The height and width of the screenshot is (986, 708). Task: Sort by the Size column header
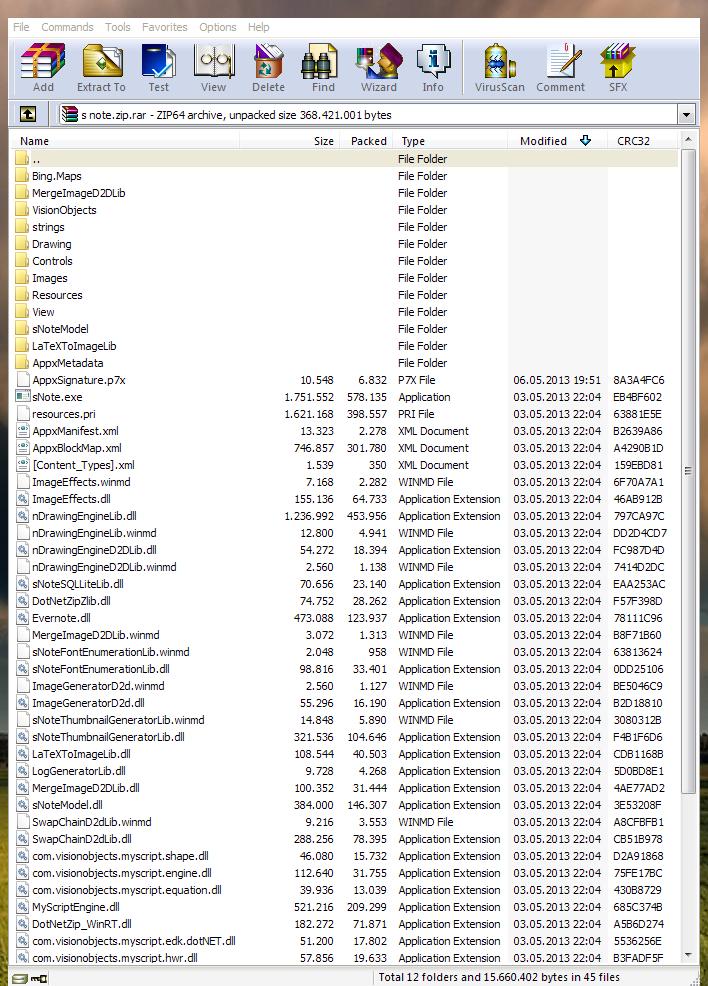pos(290,141)
